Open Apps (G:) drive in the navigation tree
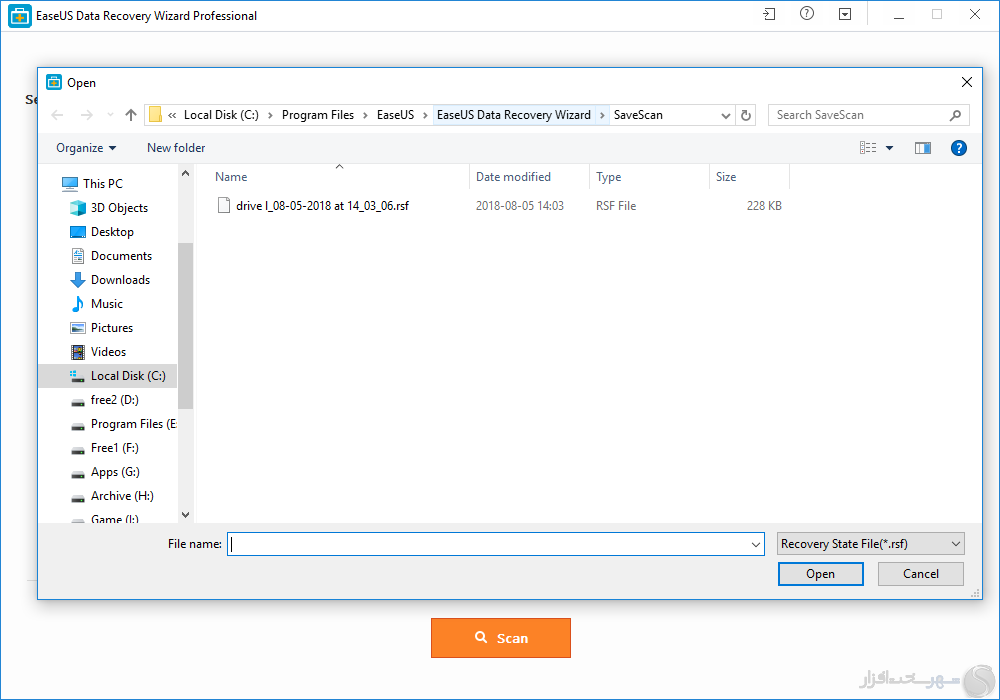Viewport: 1000px width, 700px height. tap(105, 472)
